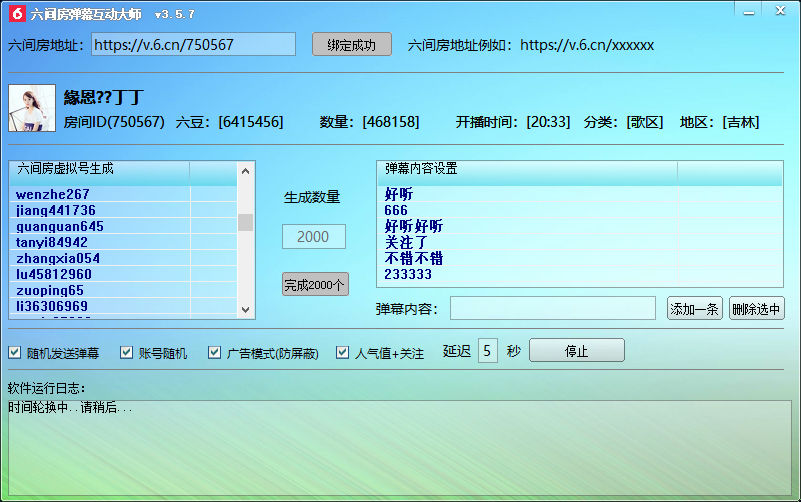Close the application window

780,10
